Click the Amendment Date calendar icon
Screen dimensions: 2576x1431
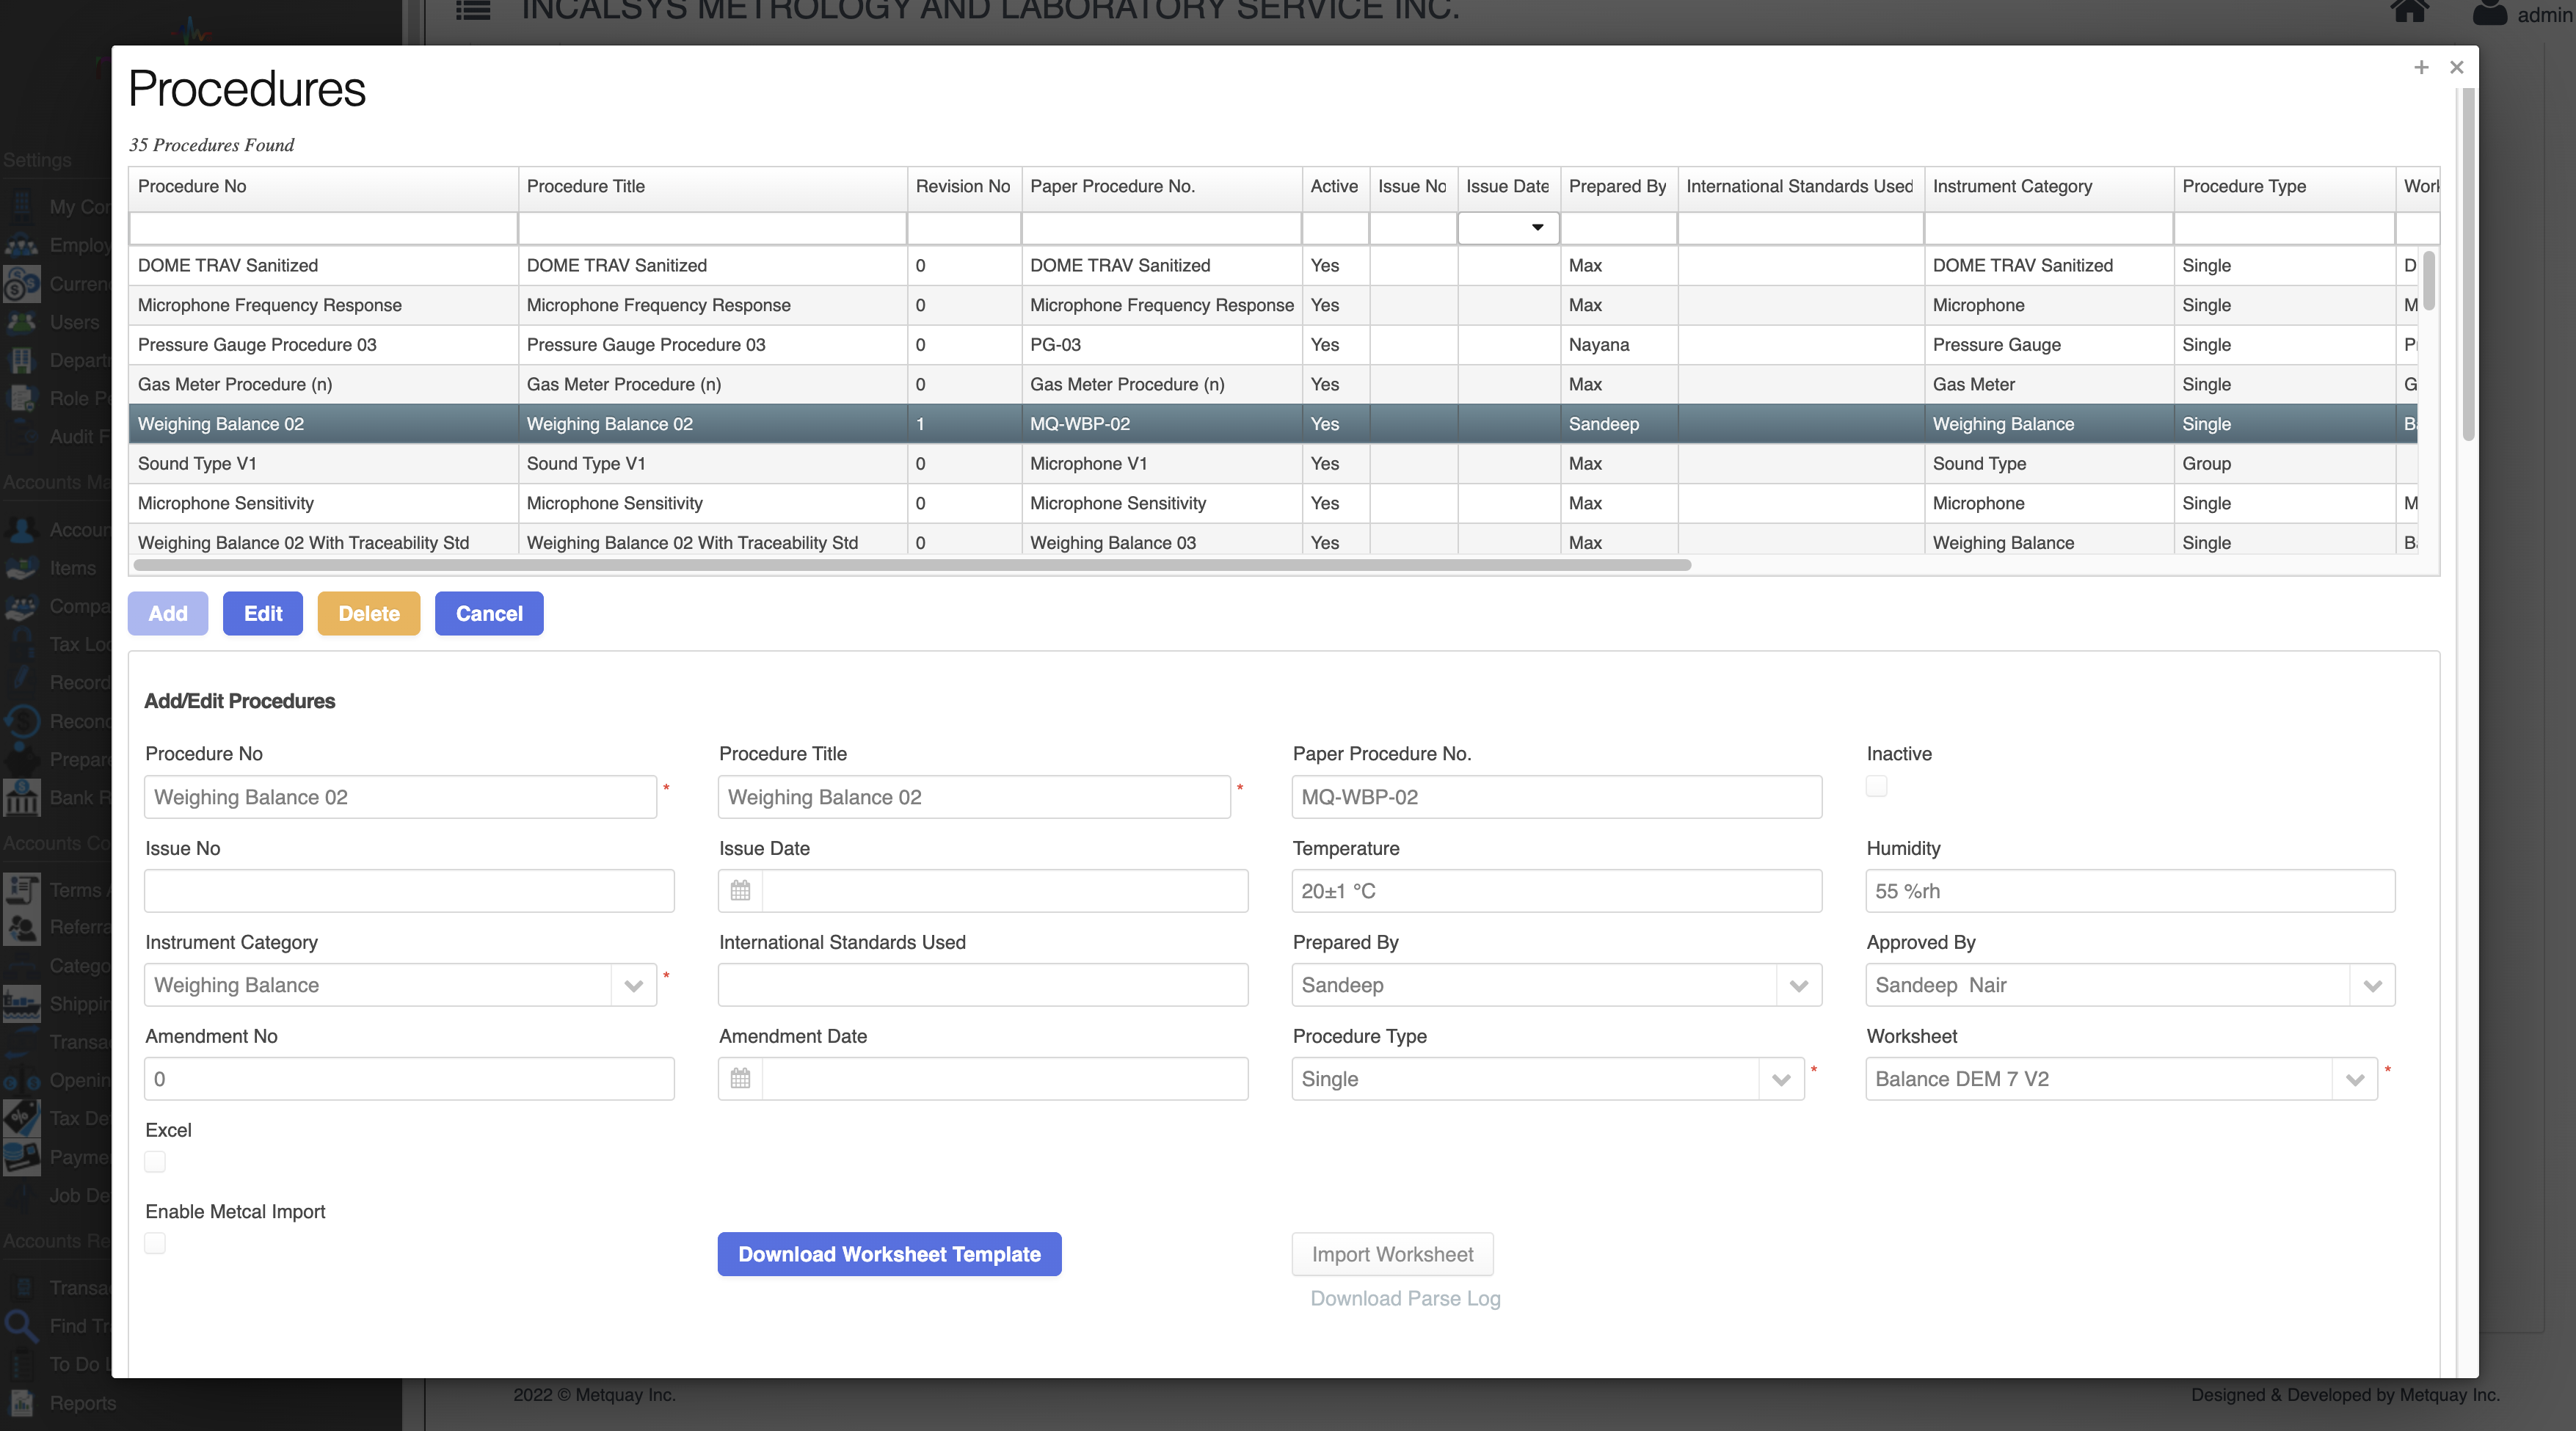(x=740, y=1078)
